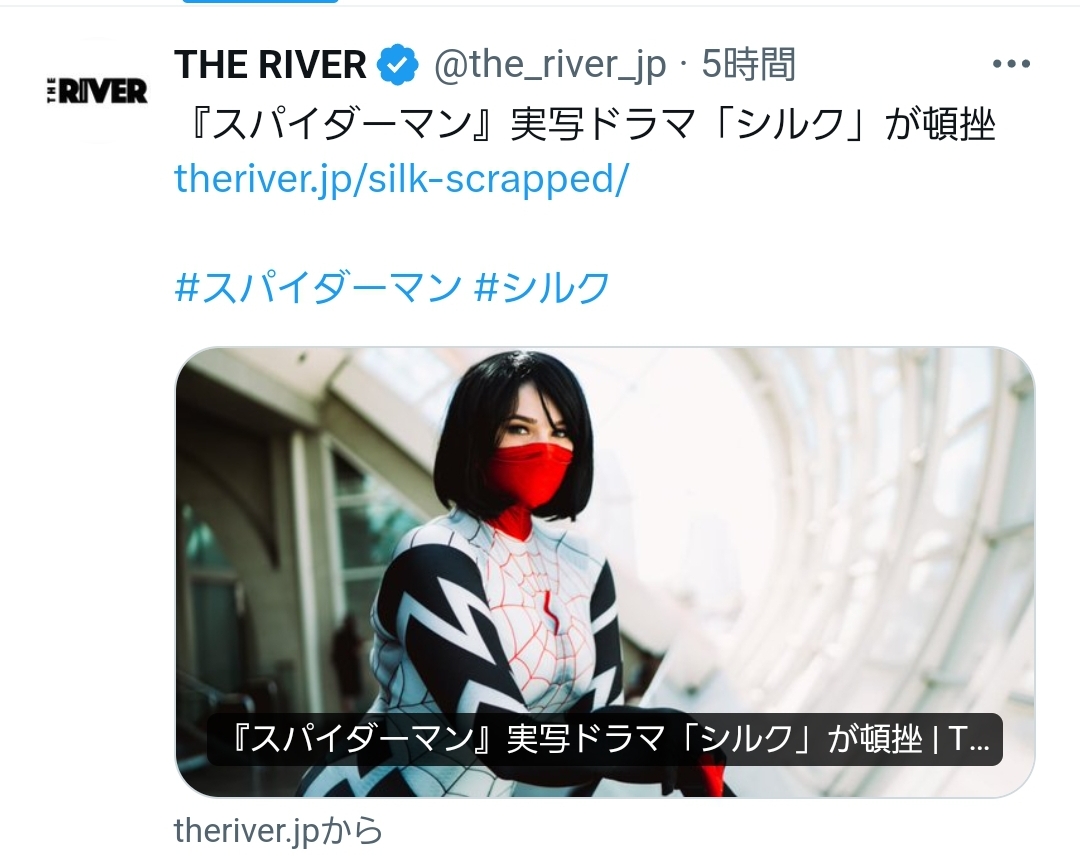Select the blue active tab indicator at top

tap(260, 1)
